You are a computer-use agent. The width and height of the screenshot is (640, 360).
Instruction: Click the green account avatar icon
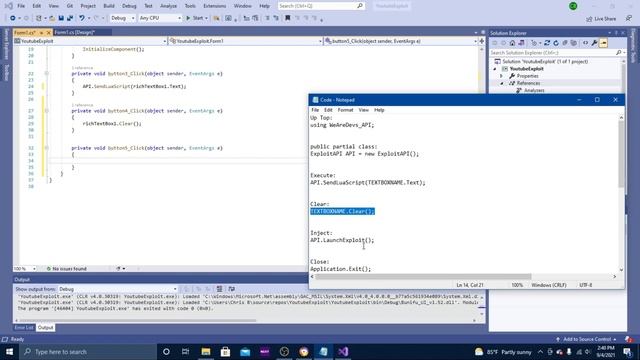pyautogui.click(x=573, y=6)
